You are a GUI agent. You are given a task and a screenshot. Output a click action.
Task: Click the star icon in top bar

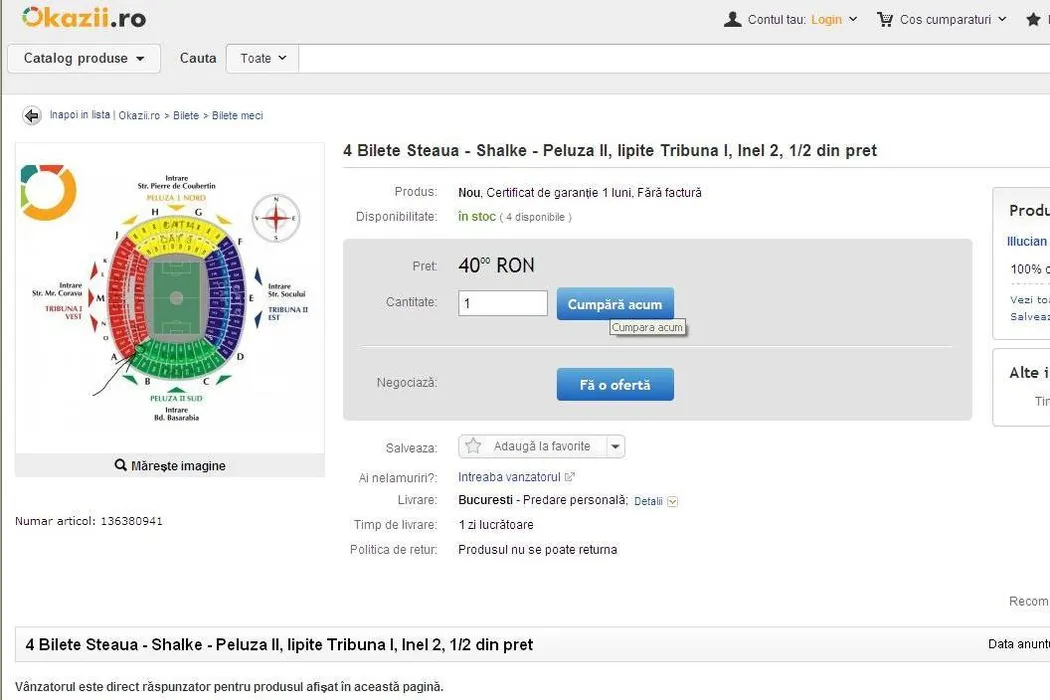click(1033, 19)
